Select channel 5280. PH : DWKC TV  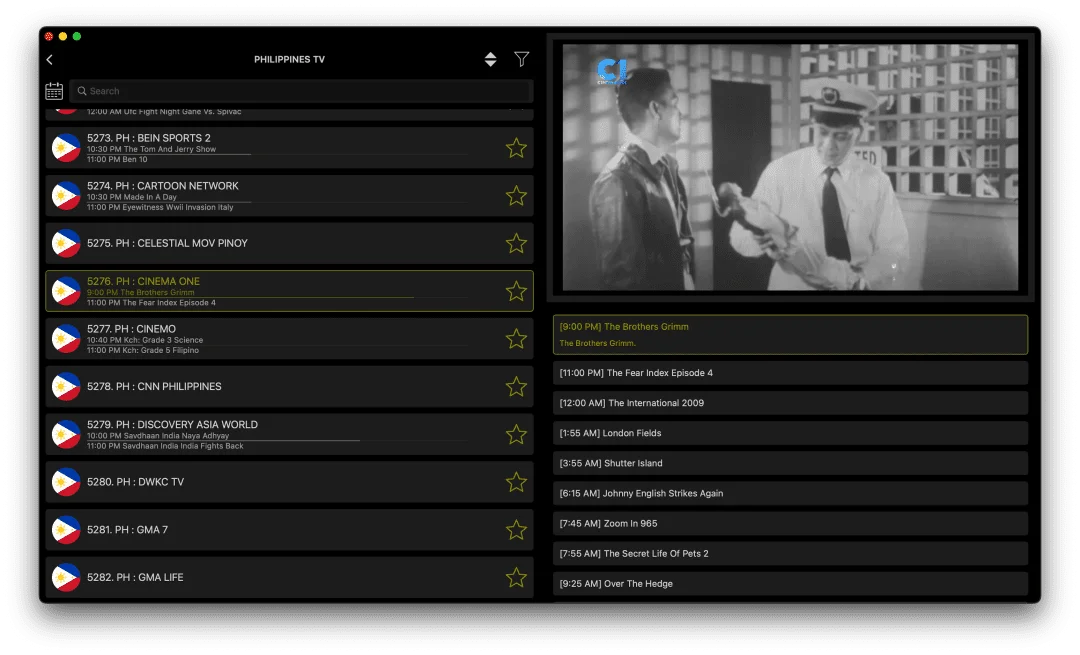pyautogui.click(x=289, y=482)
